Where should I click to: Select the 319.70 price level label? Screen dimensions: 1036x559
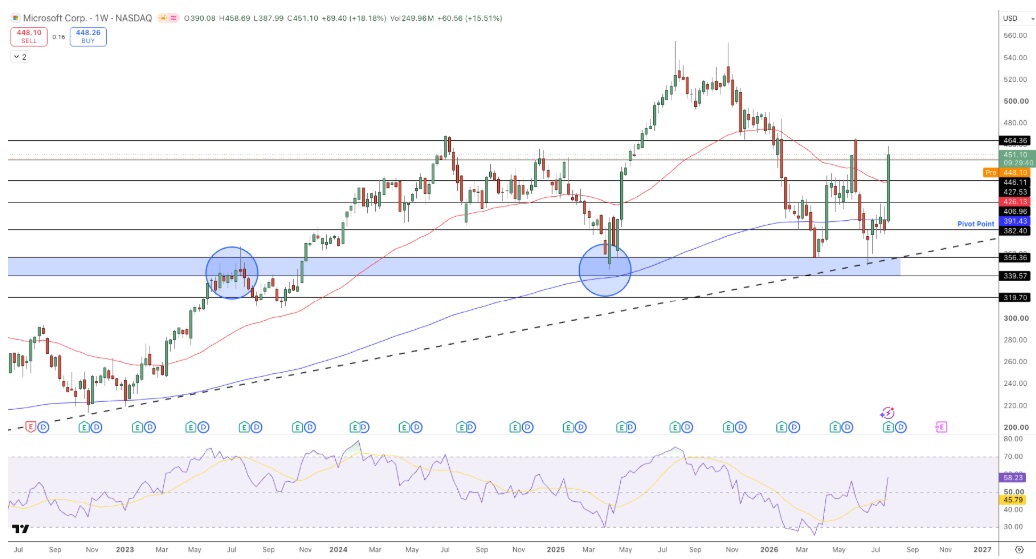click(1014, 298)
